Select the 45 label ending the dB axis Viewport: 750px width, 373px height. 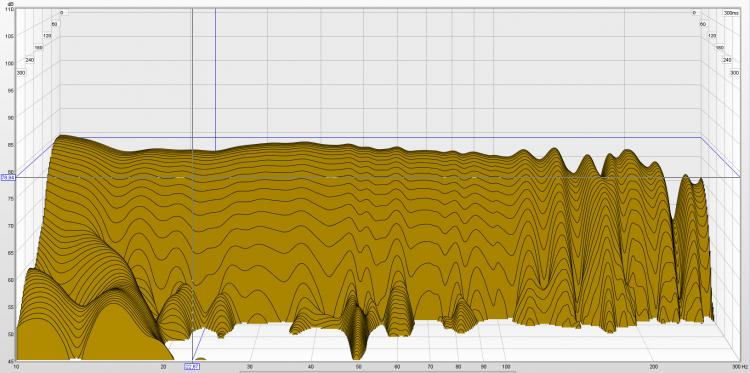[x=11, y=361]
